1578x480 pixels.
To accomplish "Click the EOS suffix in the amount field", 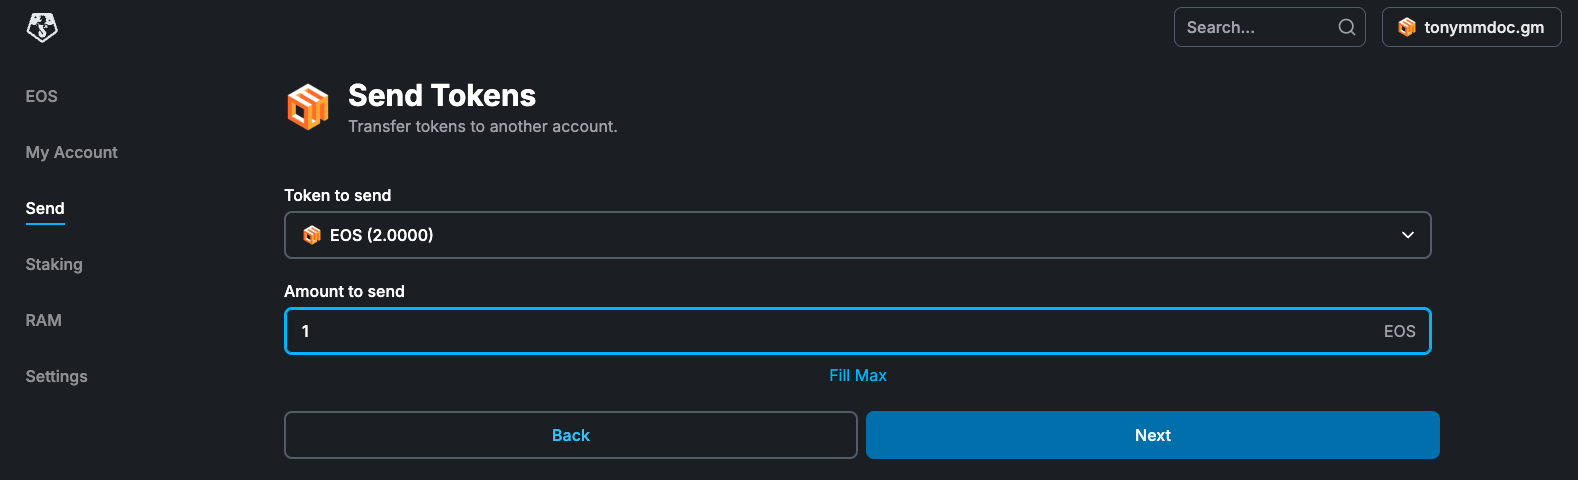I will [1400, 331].
